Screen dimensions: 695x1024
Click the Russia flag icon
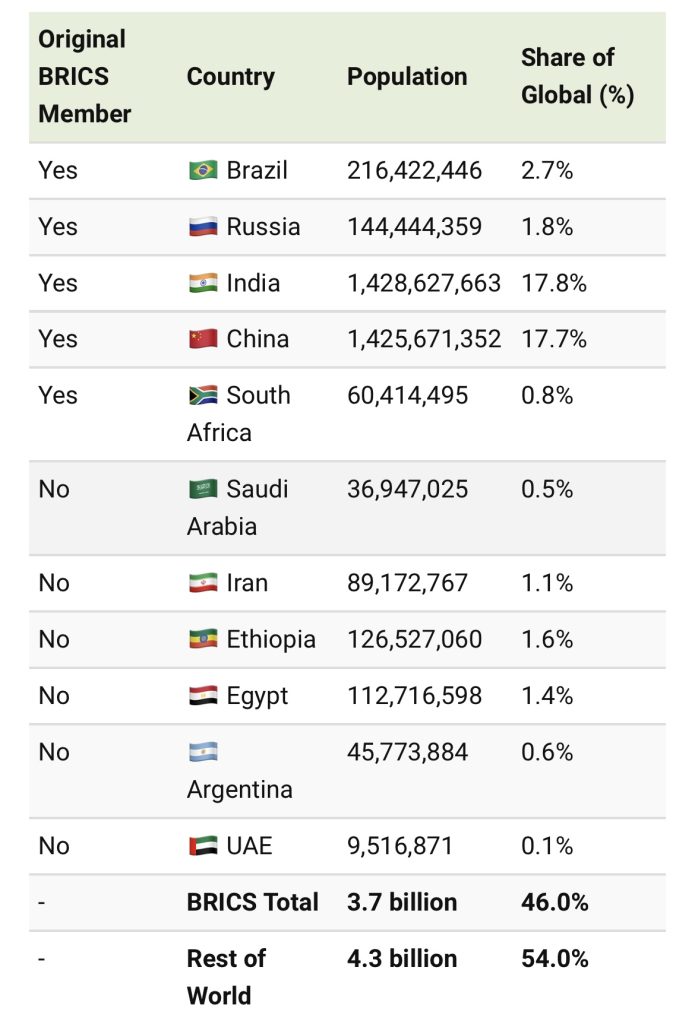pyautogui.click(x=202, y=227)
